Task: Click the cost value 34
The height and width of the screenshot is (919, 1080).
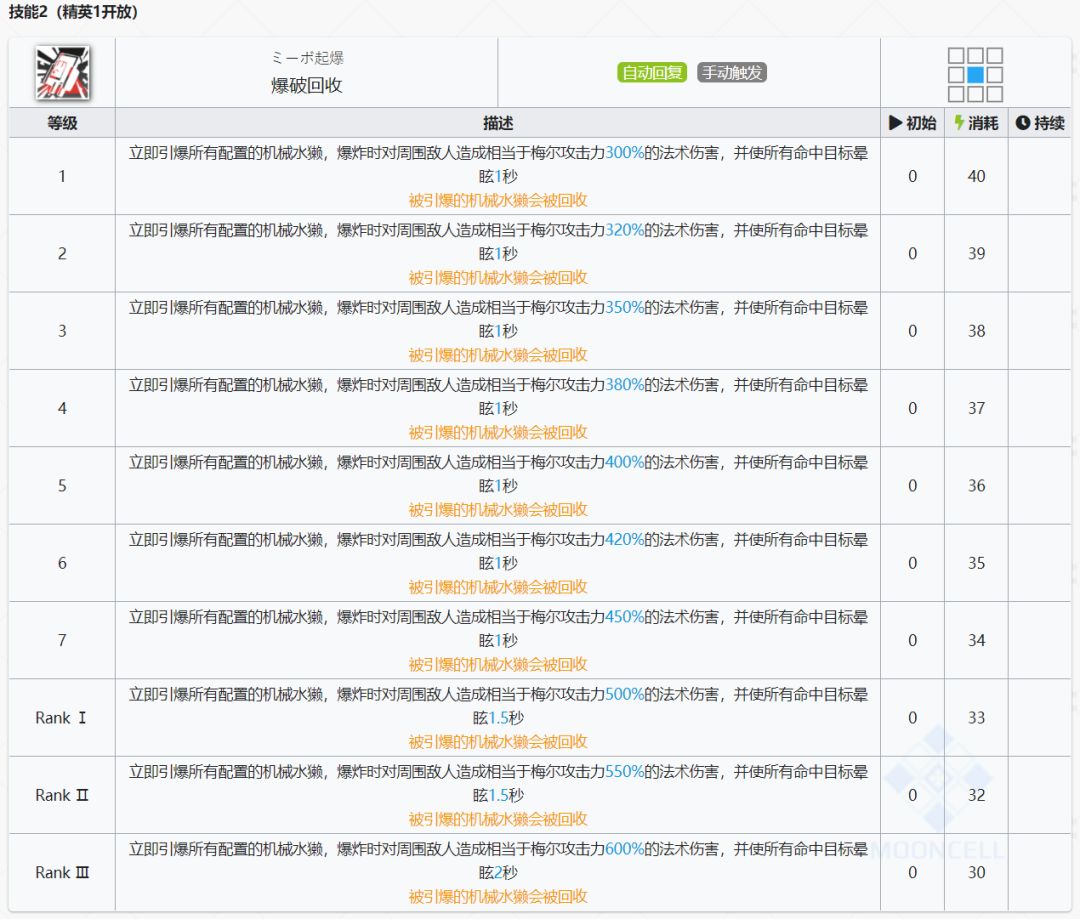Action: pos(976,641)
